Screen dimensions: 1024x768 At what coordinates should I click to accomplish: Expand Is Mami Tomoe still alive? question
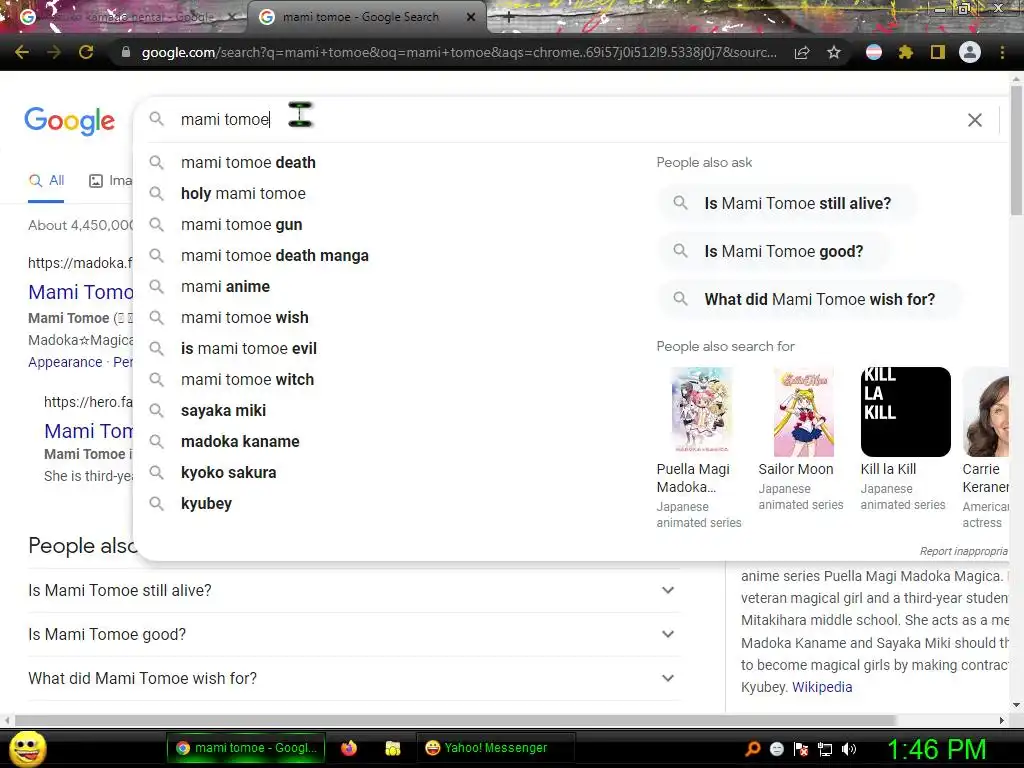(353, 590)
